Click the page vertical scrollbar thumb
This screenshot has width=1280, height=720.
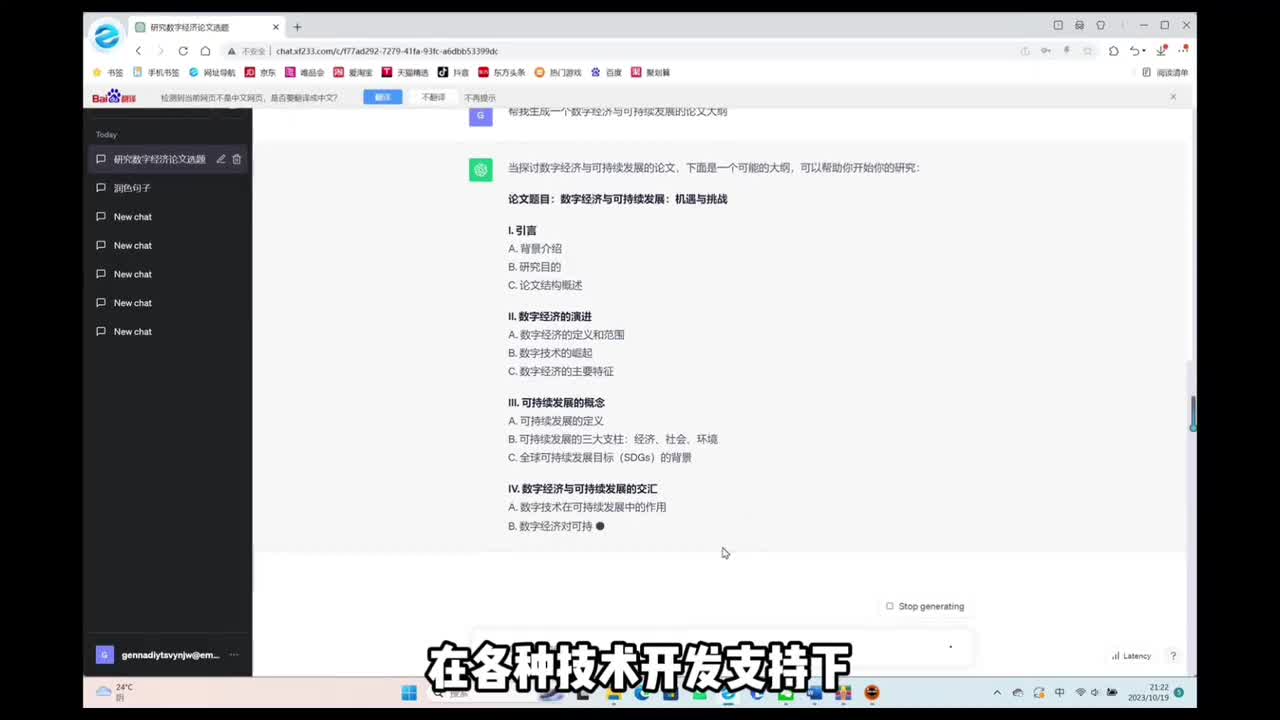[1192, 413]
